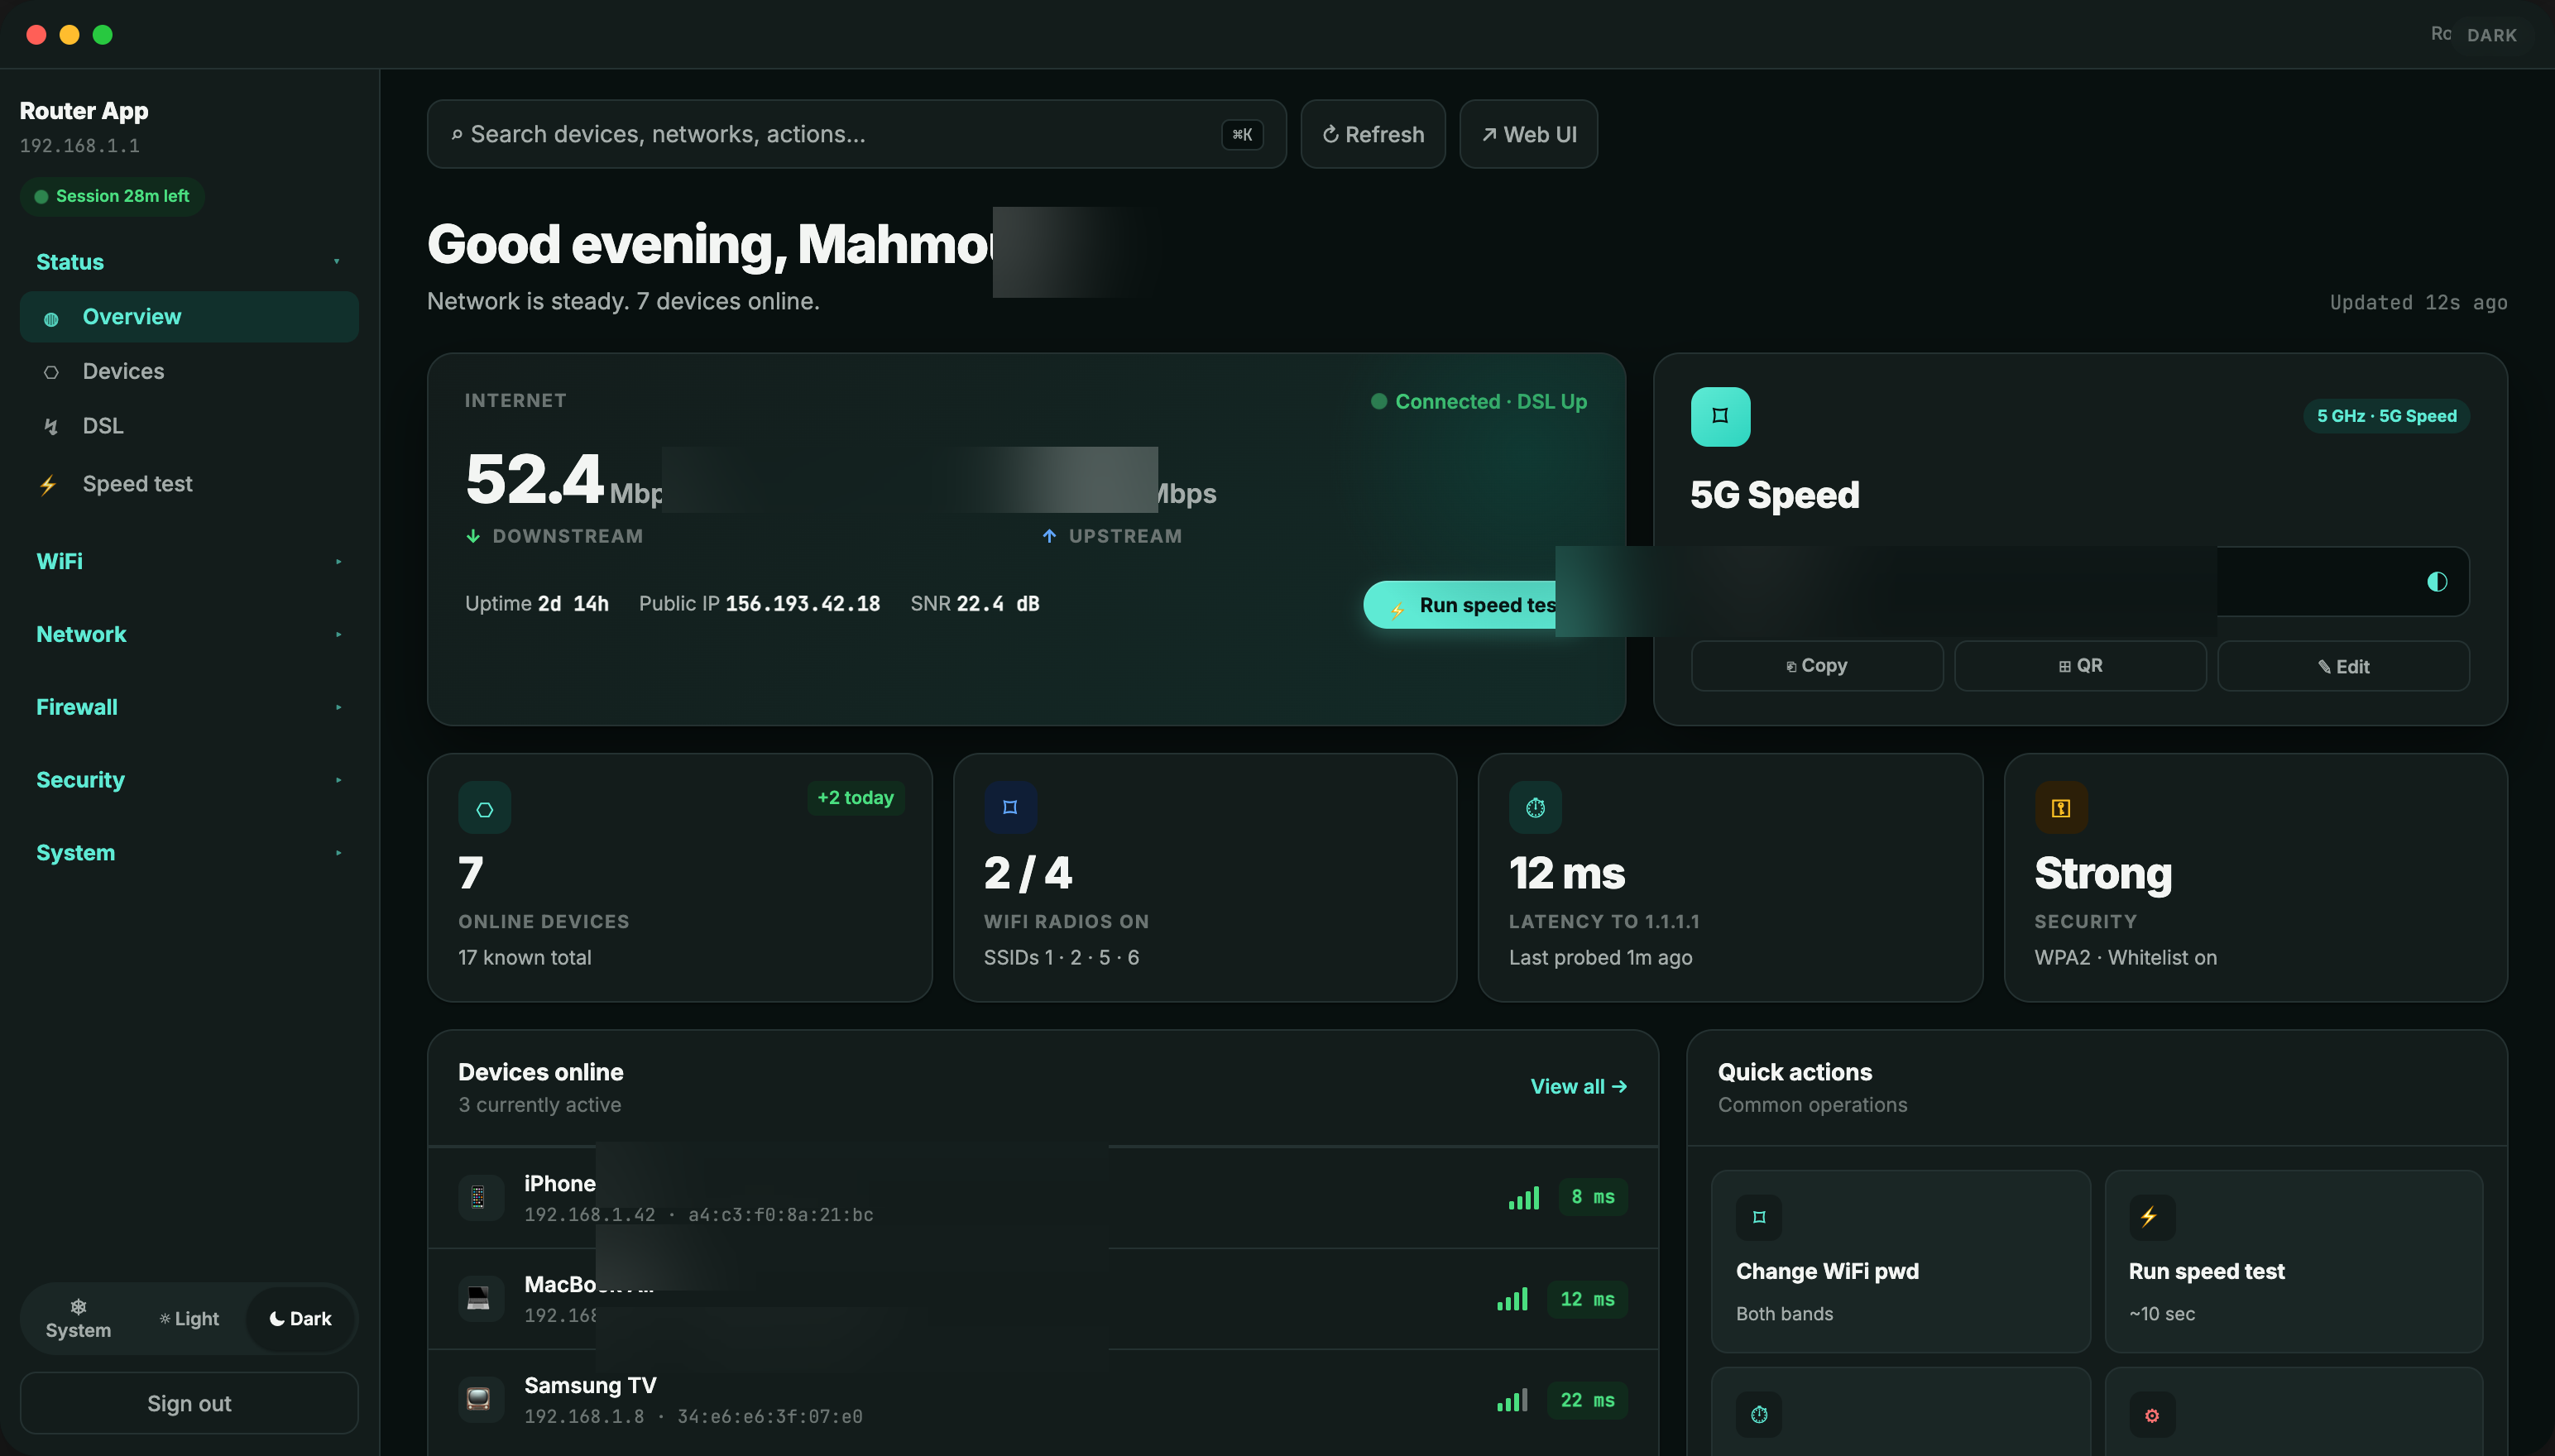Switch theme to System mode

78,1319
